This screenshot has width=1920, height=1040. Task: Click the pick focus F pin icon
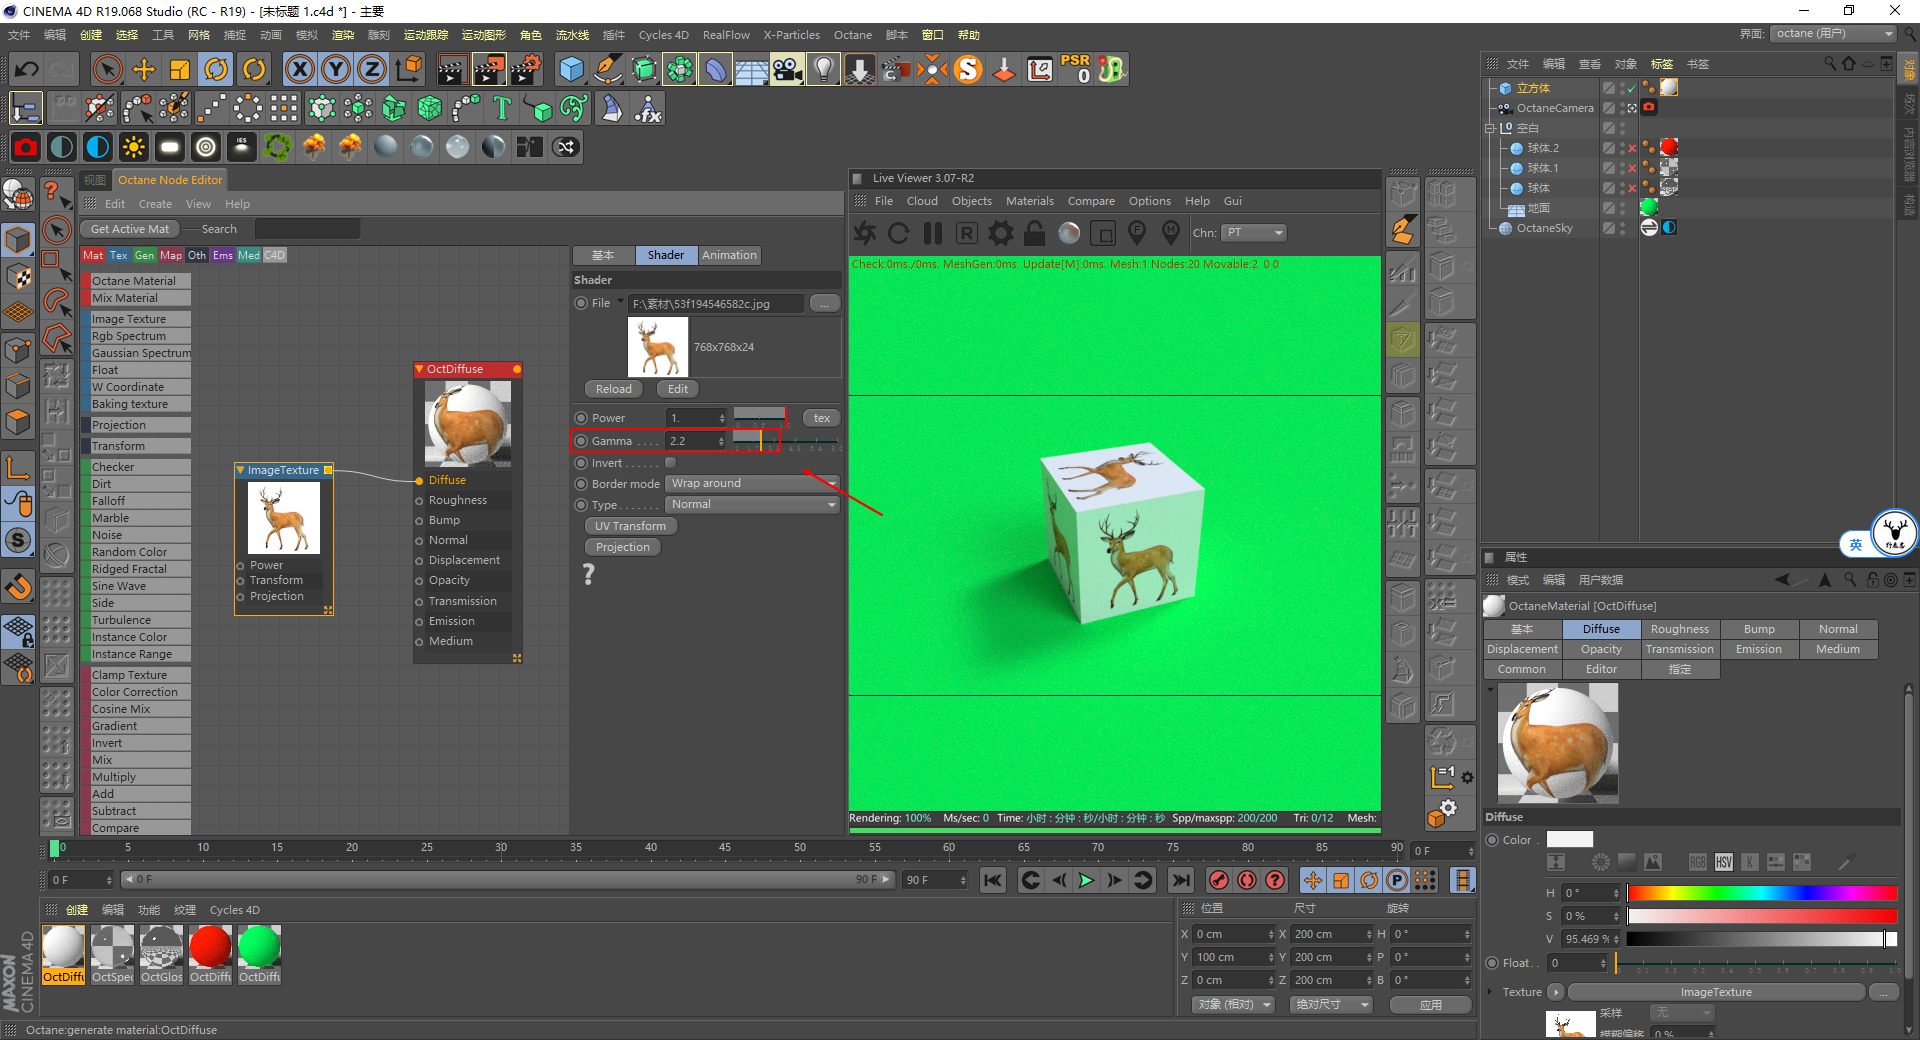pos(1137,233)
